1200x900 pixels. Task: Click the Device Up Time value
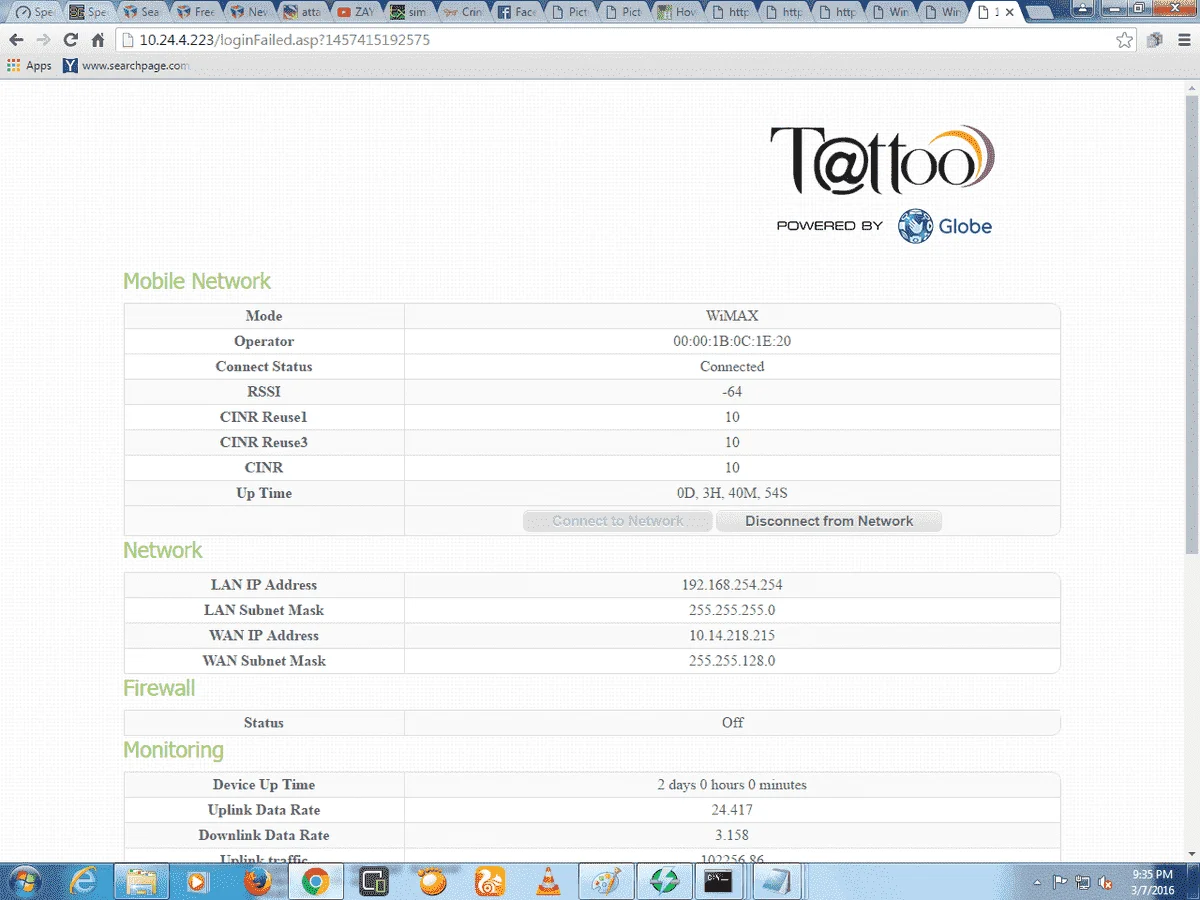coord(732,785)
